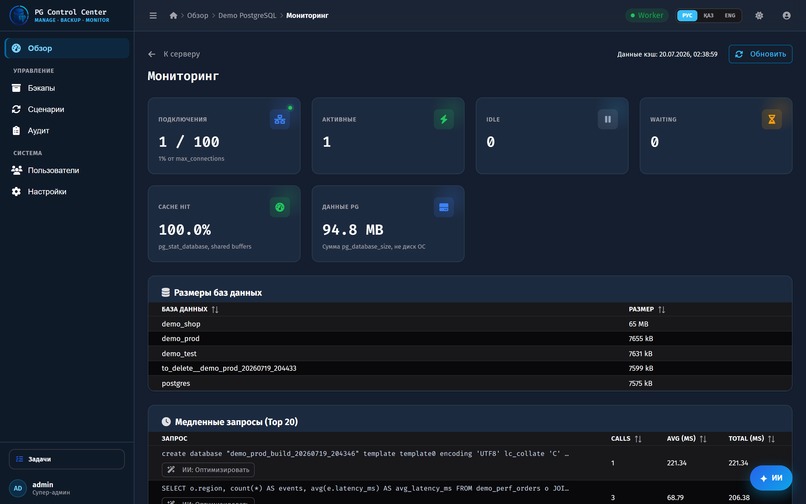This screenshot has height=504, width=806.
Task: Open Настройки in the sidebar
Action: point(67,191)
